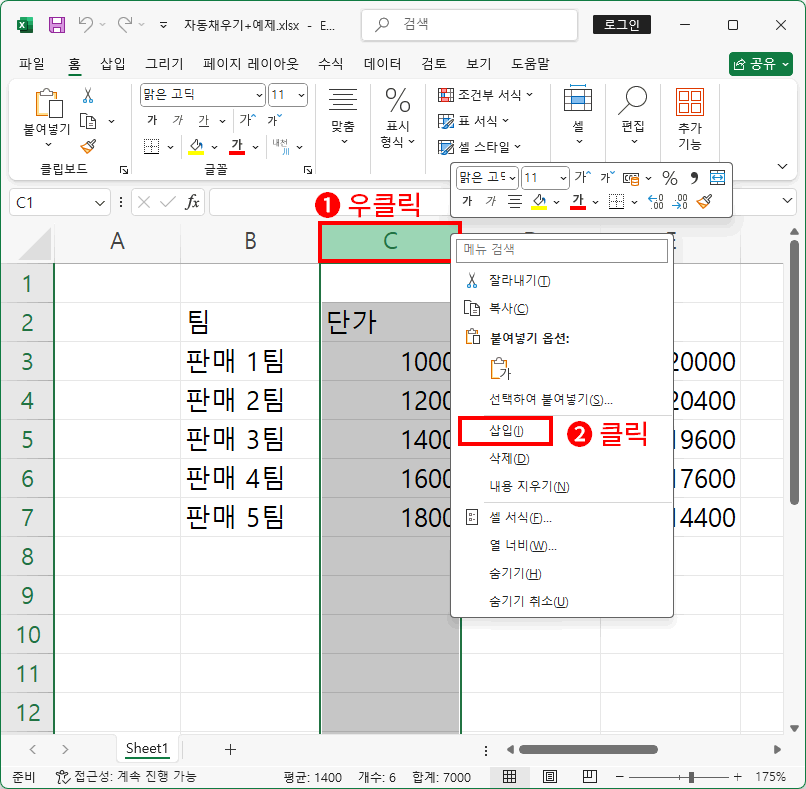Click fill color bucket in mini toolbar
The height and width of the screenshot is (789, 806).
pyautogui.click(x=539, y=201)
